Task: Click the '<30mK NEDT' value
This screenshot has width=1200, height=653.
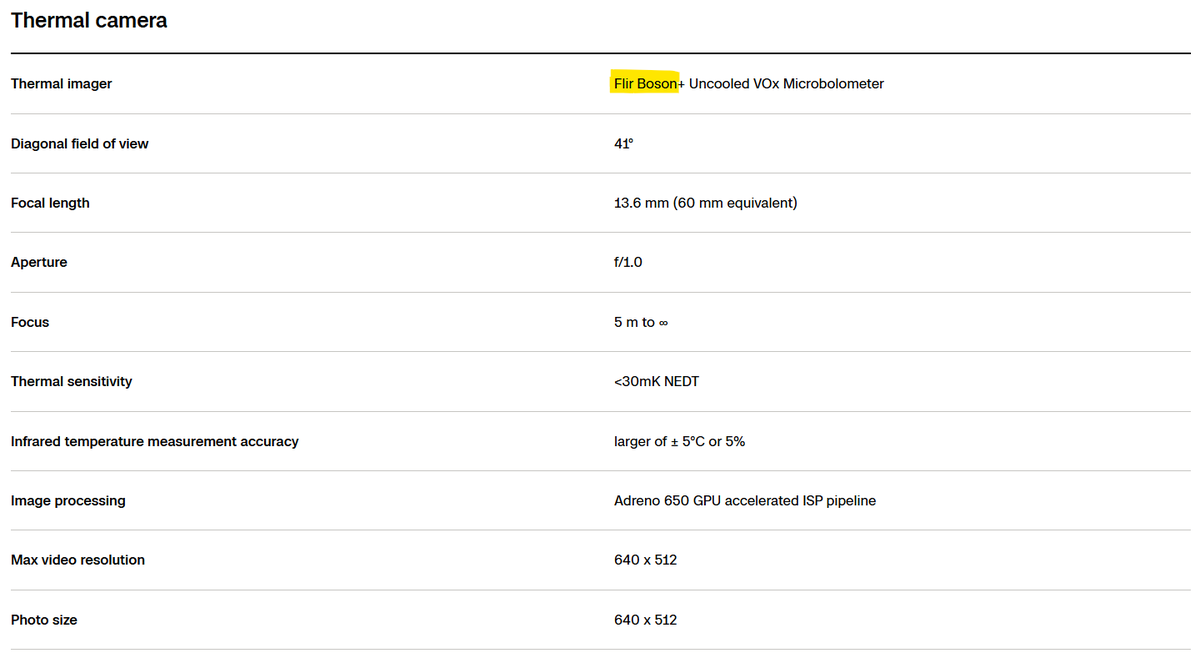Action: point(656,381)
